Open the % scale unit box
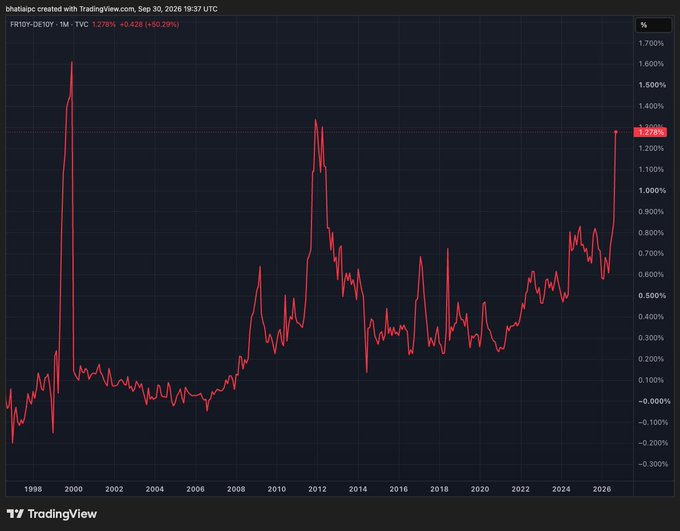Screen dimensions: 680x531 click(653, 25)
